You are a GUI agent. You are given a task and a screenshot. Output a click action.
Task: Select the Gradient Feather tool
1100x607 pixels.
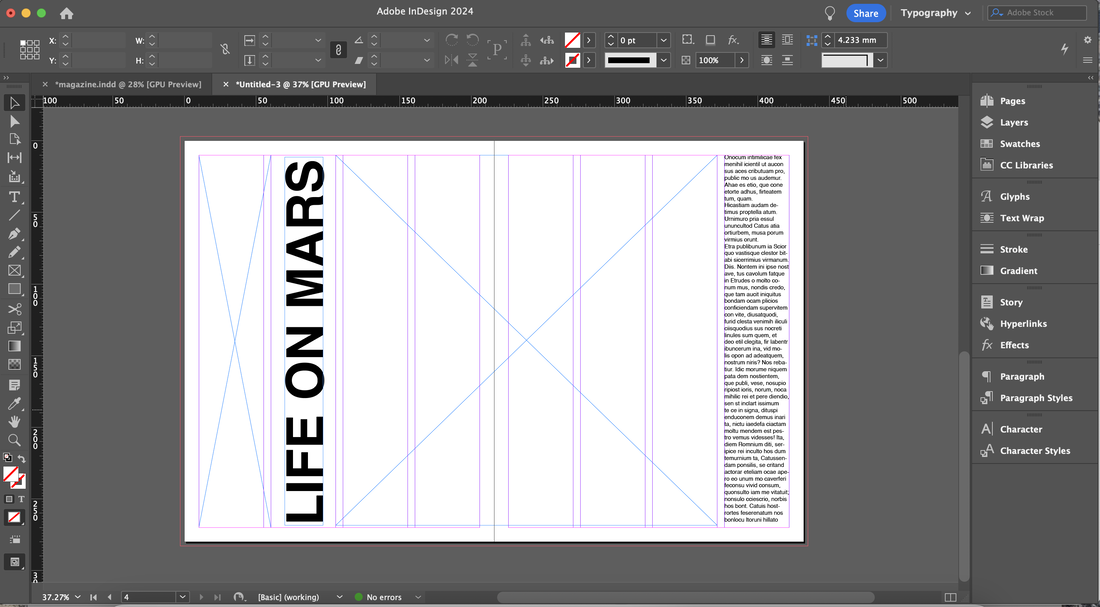[14, 364]
